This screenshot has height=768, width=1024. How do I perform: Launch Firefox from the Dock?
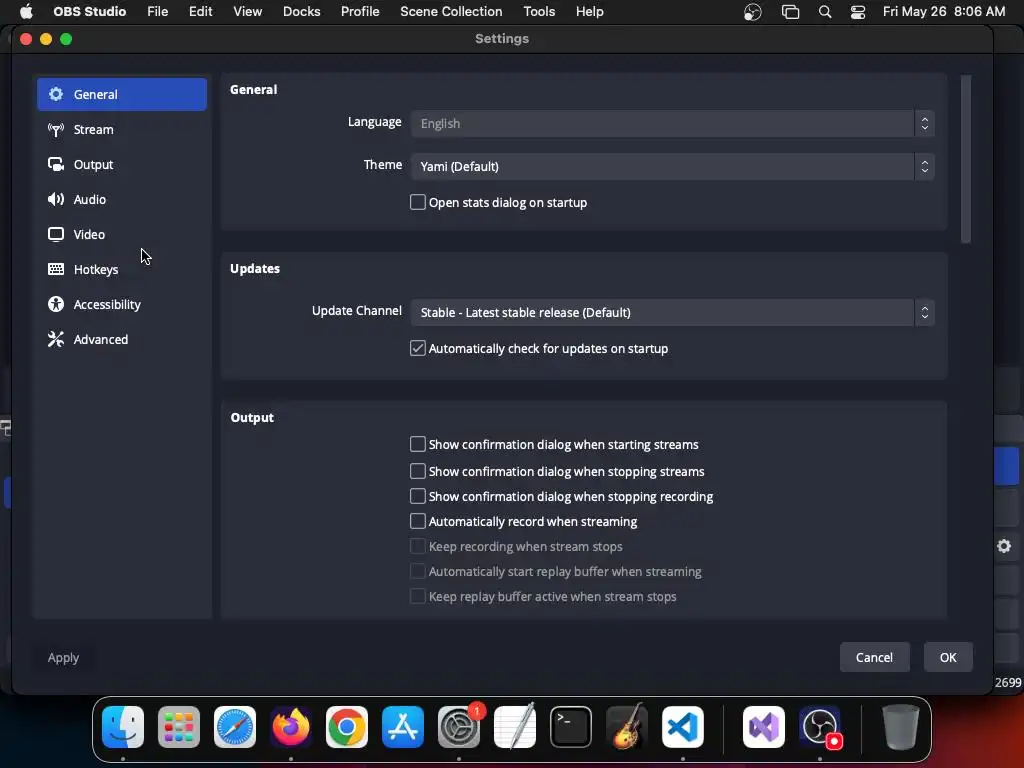[x=291, y=727]
